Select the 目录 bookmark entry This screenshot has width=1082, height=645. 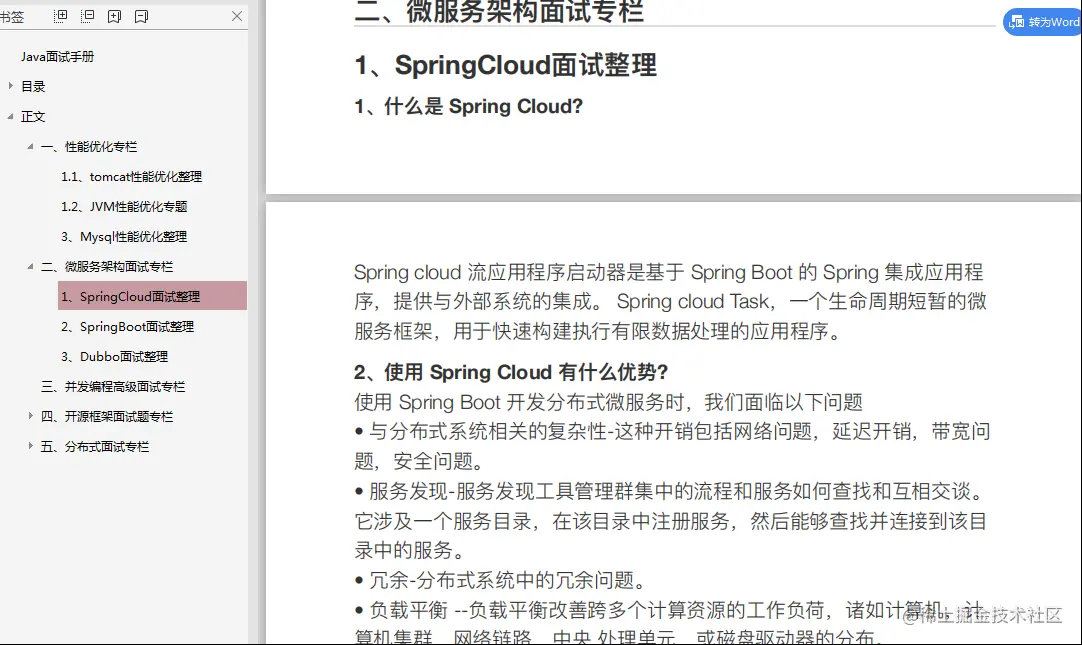[33, 86]
